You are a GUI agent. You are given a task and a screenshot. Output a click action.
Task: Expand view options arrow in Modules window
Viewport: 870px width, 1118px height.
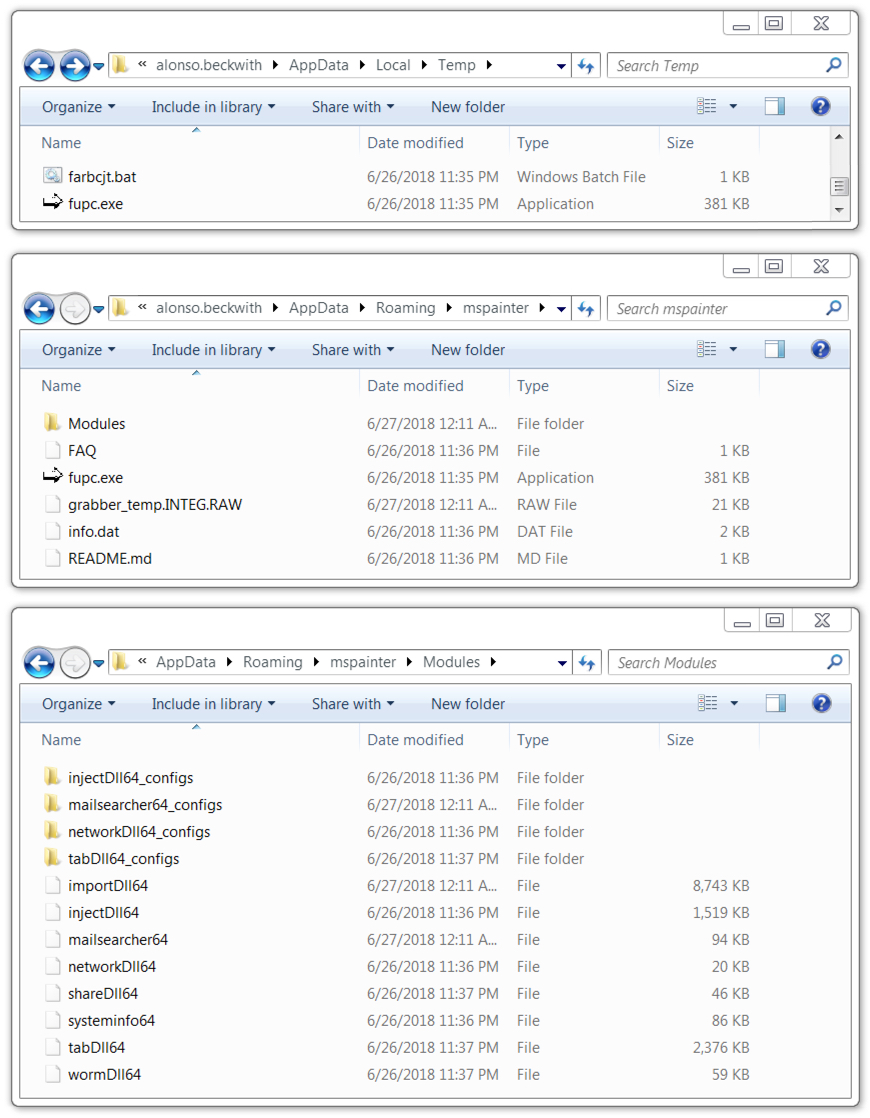(734, 704)
